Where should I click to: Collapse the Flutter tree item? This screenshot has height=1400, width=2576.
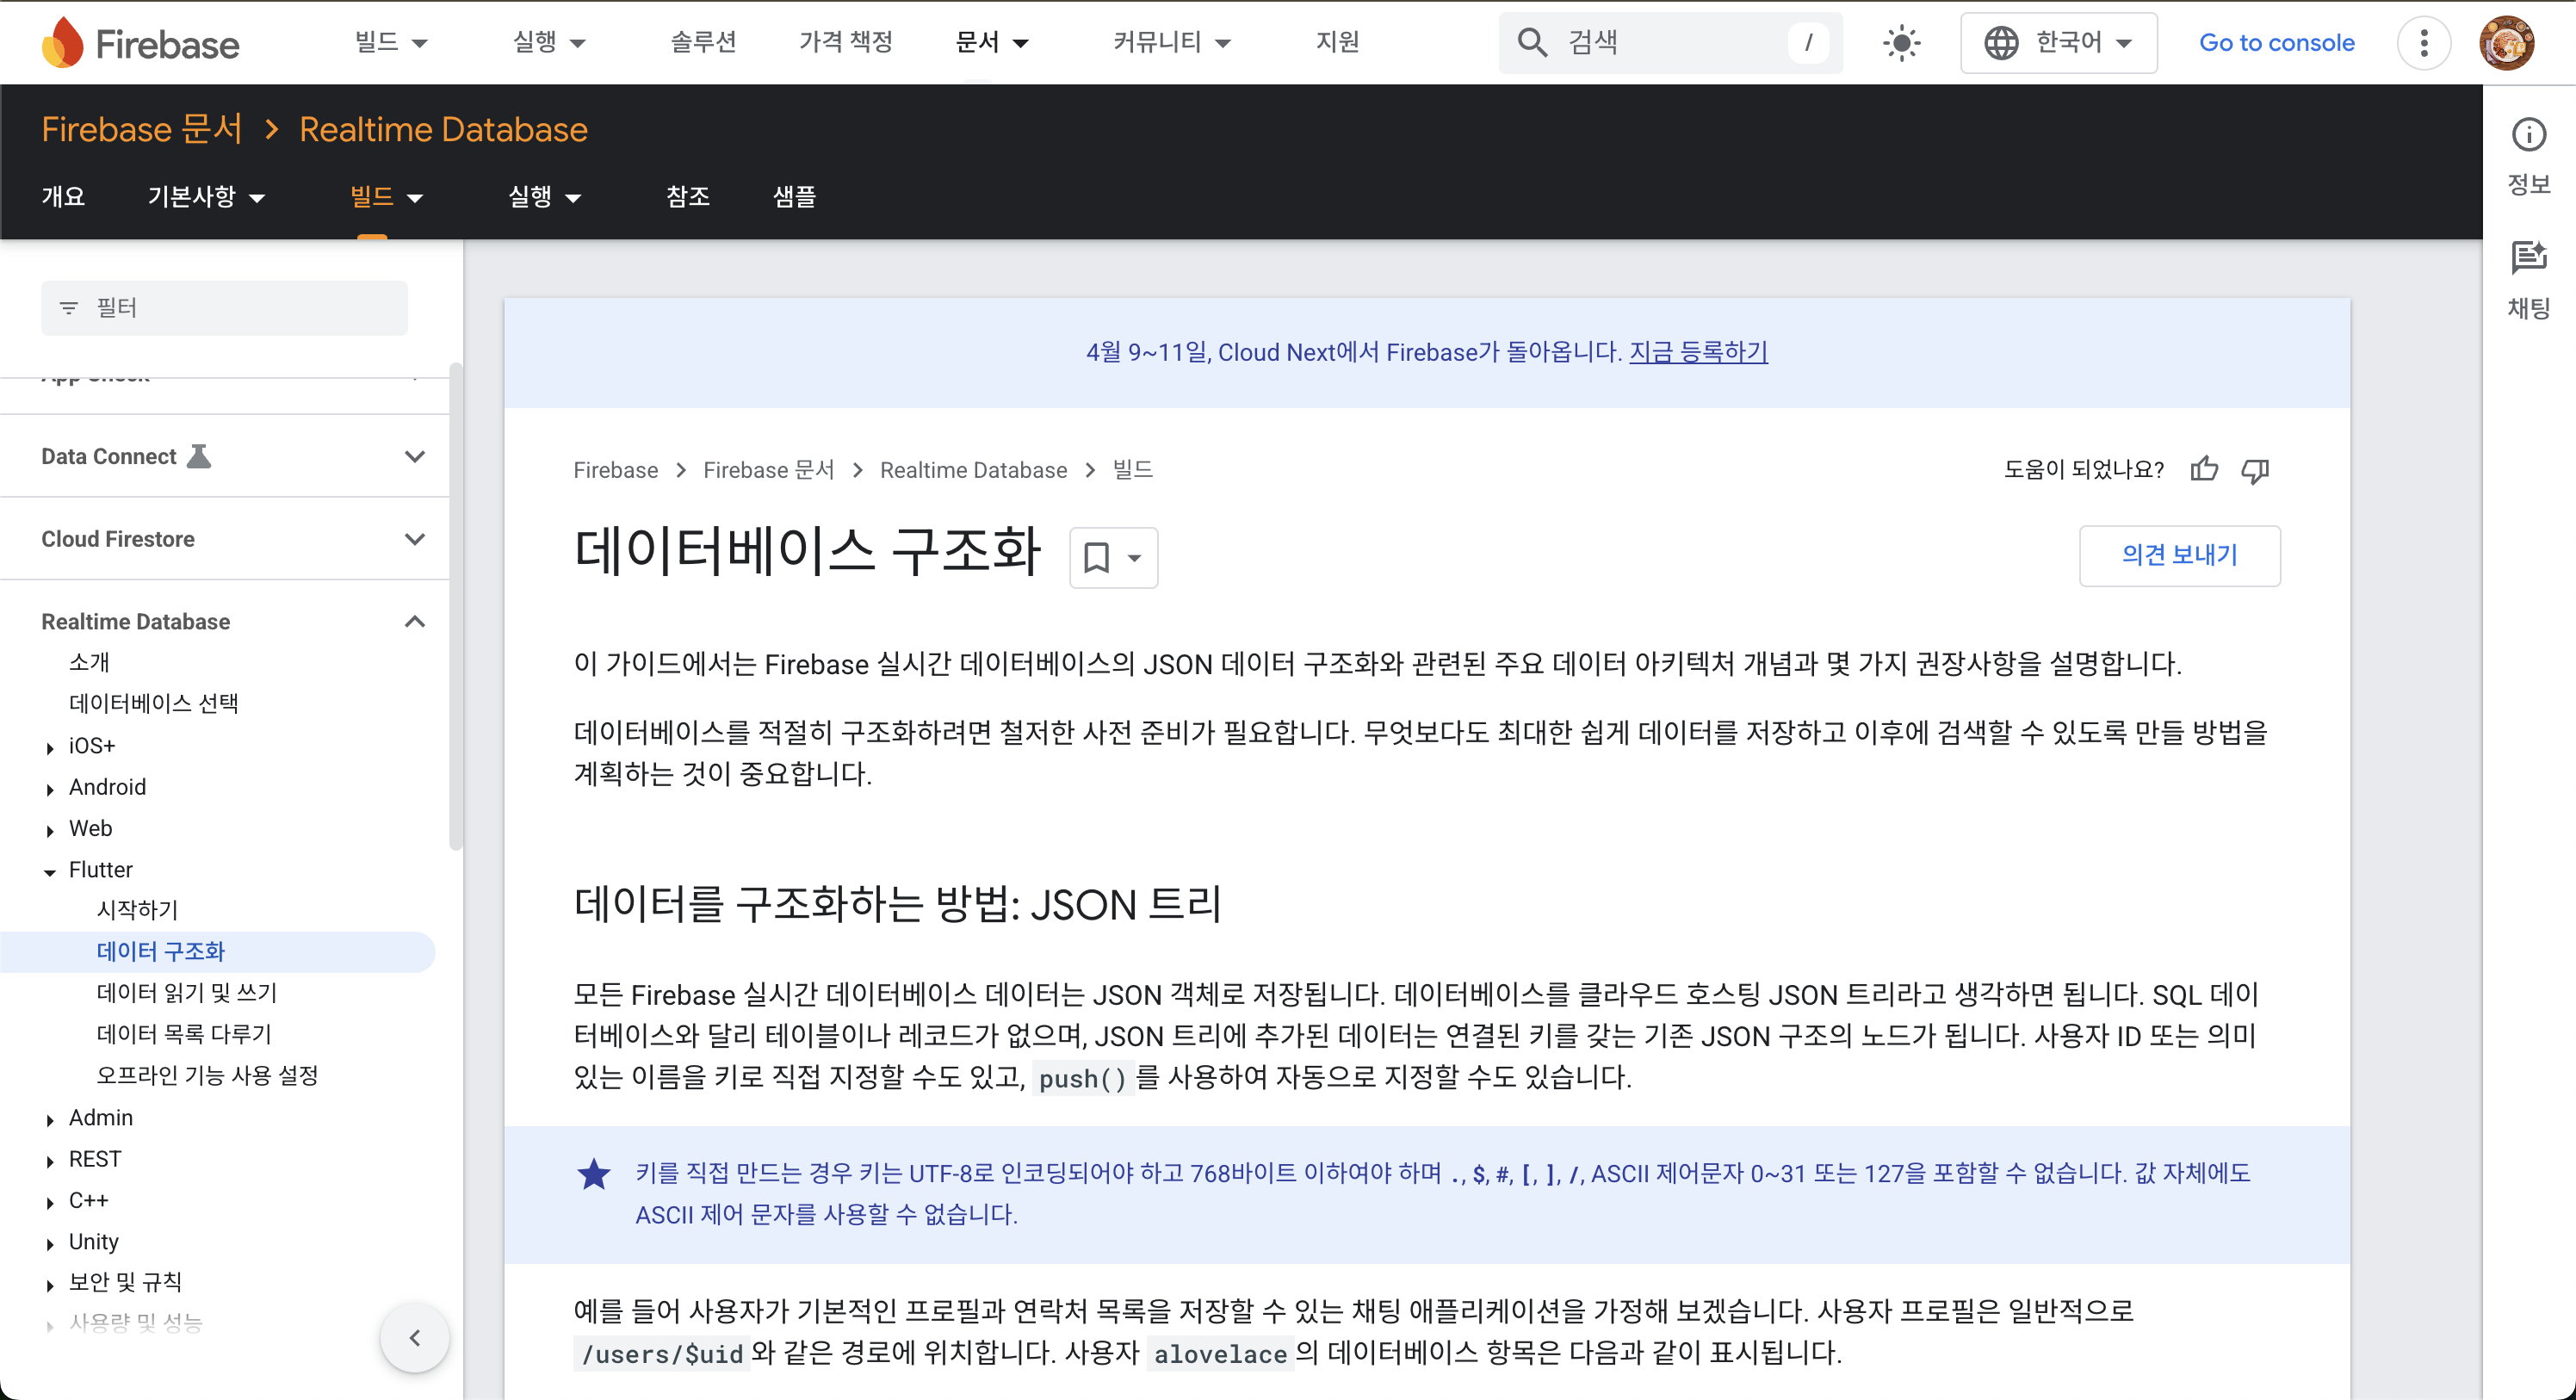[x=50, y=872]
